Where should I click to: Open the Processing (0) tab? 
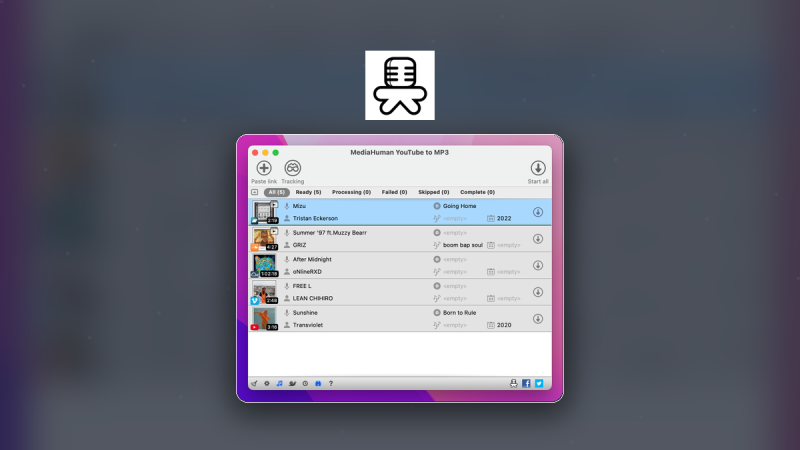point(351,192)
